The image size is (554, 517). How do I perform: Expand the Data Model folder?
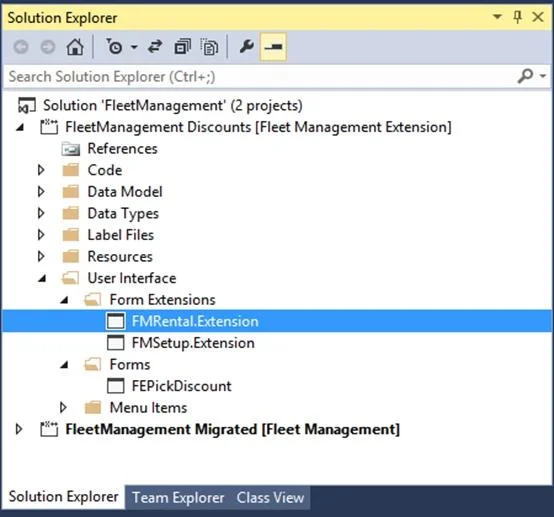point(41,192)
